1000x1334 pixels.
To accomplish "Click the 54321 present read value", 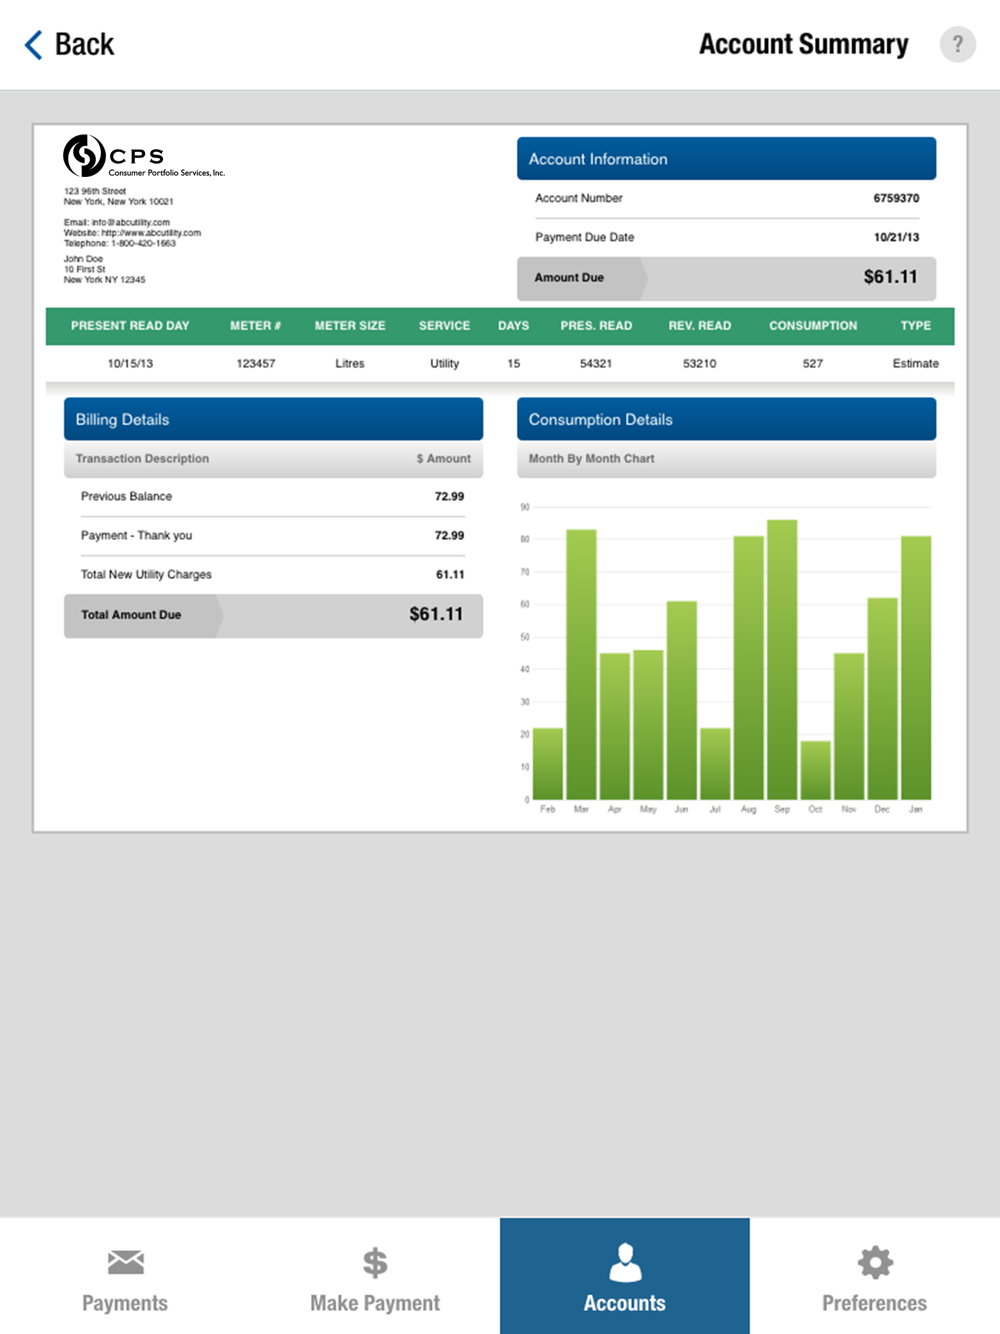I will click(x=596, y=364).
